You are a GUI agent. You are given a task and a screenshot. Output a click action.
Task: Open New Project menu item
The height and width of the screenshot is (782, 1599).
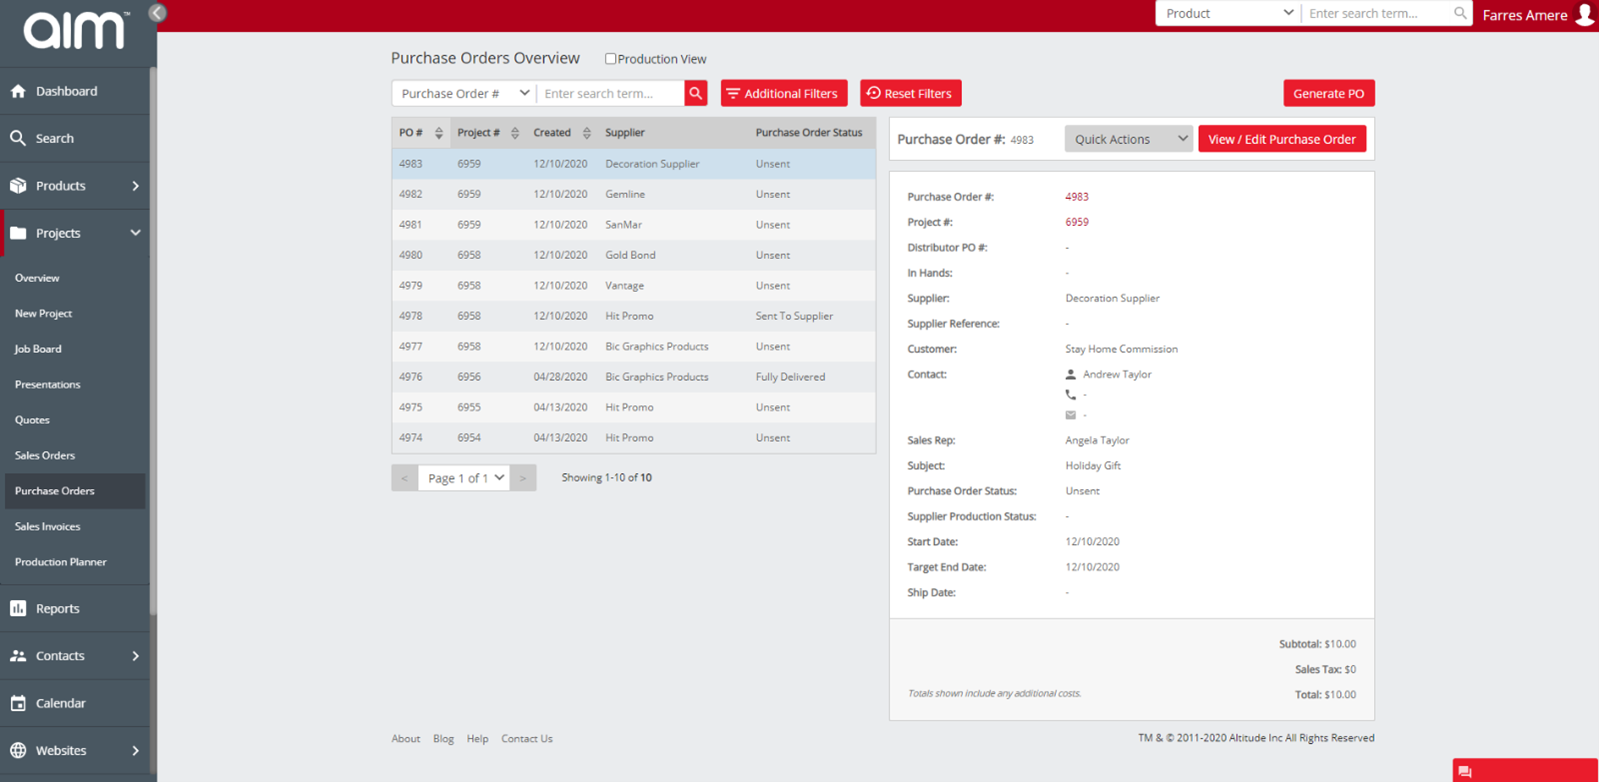click(43, 313)
